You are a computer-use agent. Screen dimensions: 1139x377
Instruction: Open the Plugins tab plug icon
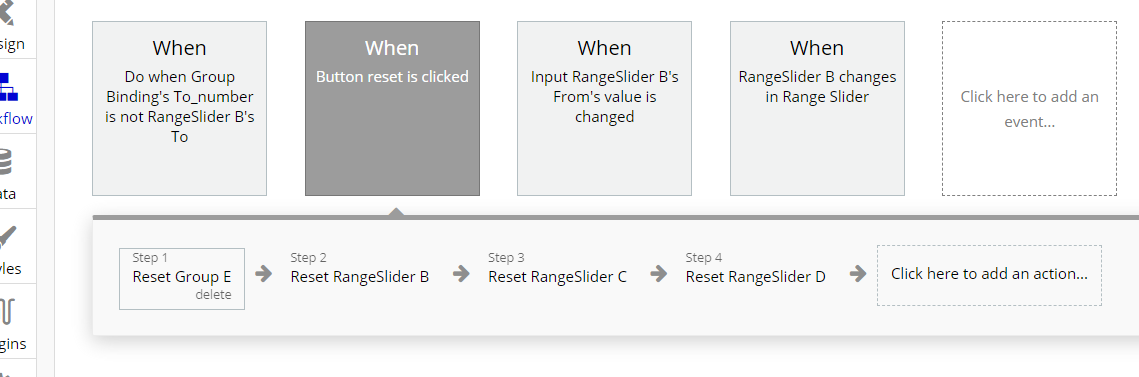click(x=7, y=313)
